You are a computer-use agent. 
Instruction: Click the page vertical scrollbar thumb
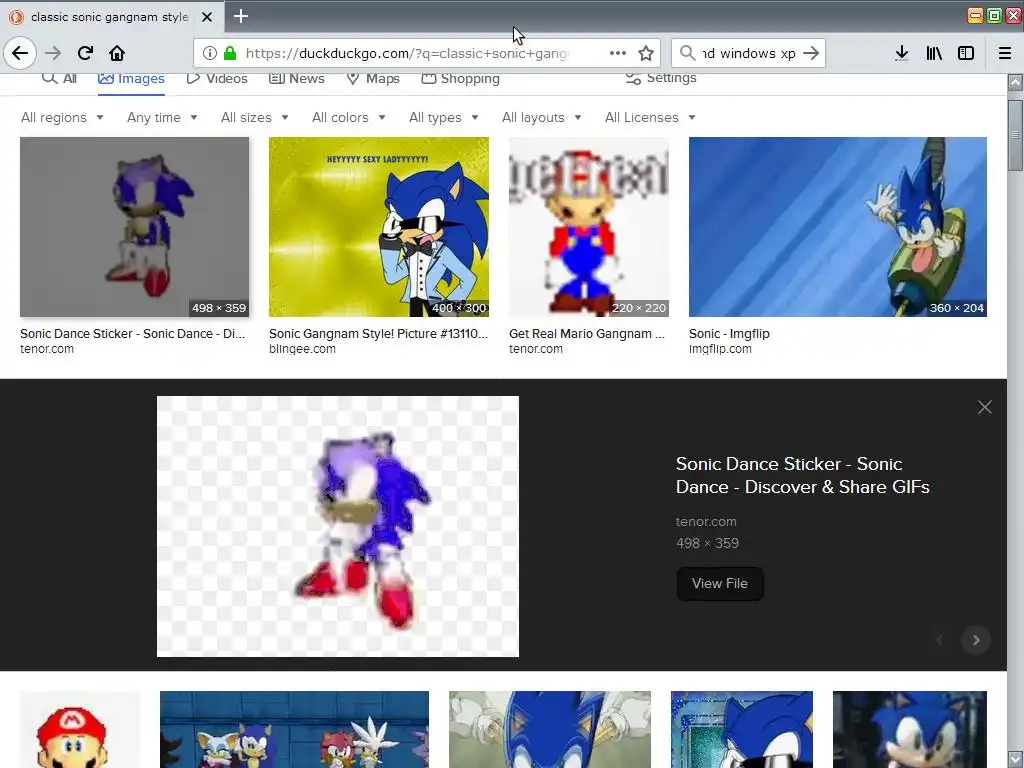tap(1015, 136)
